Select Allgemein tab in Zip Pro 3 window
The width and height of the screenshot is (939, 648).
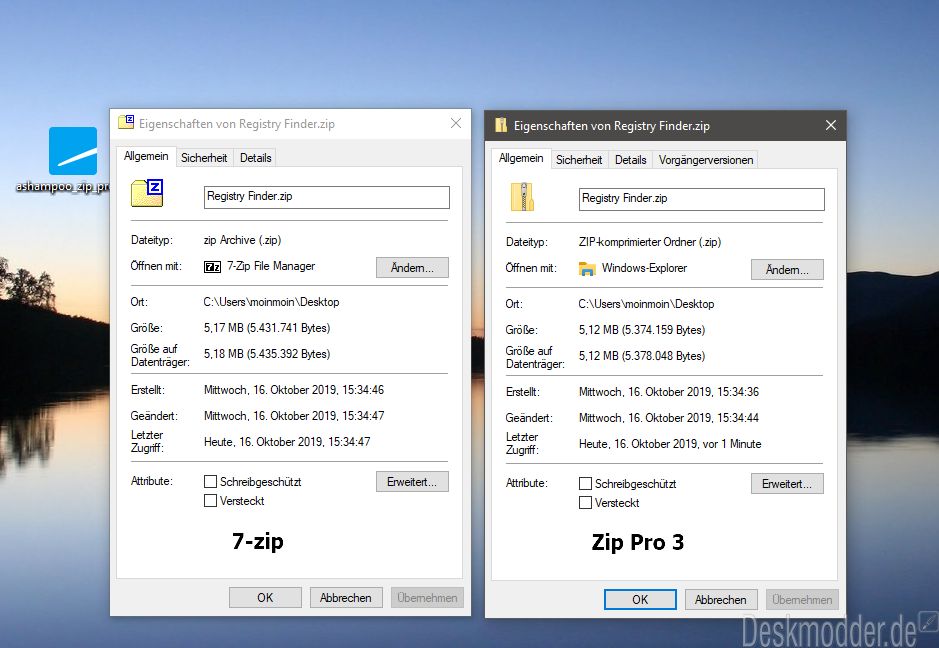521,158
